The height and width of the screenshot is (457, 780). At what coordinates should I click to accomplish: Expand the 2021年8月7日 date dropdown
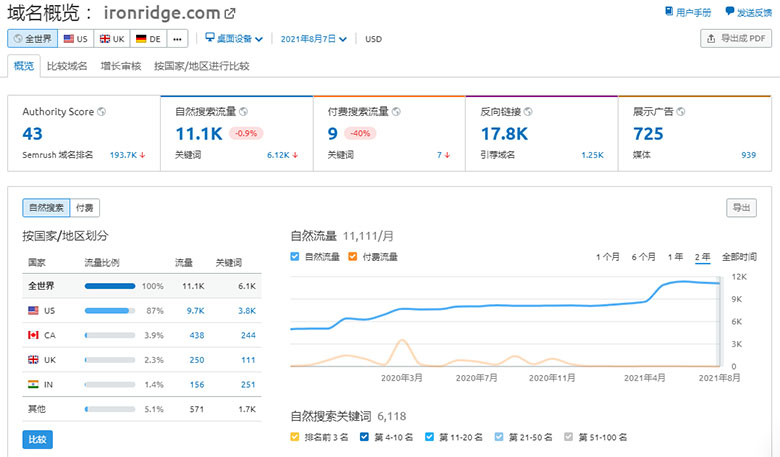313,39
